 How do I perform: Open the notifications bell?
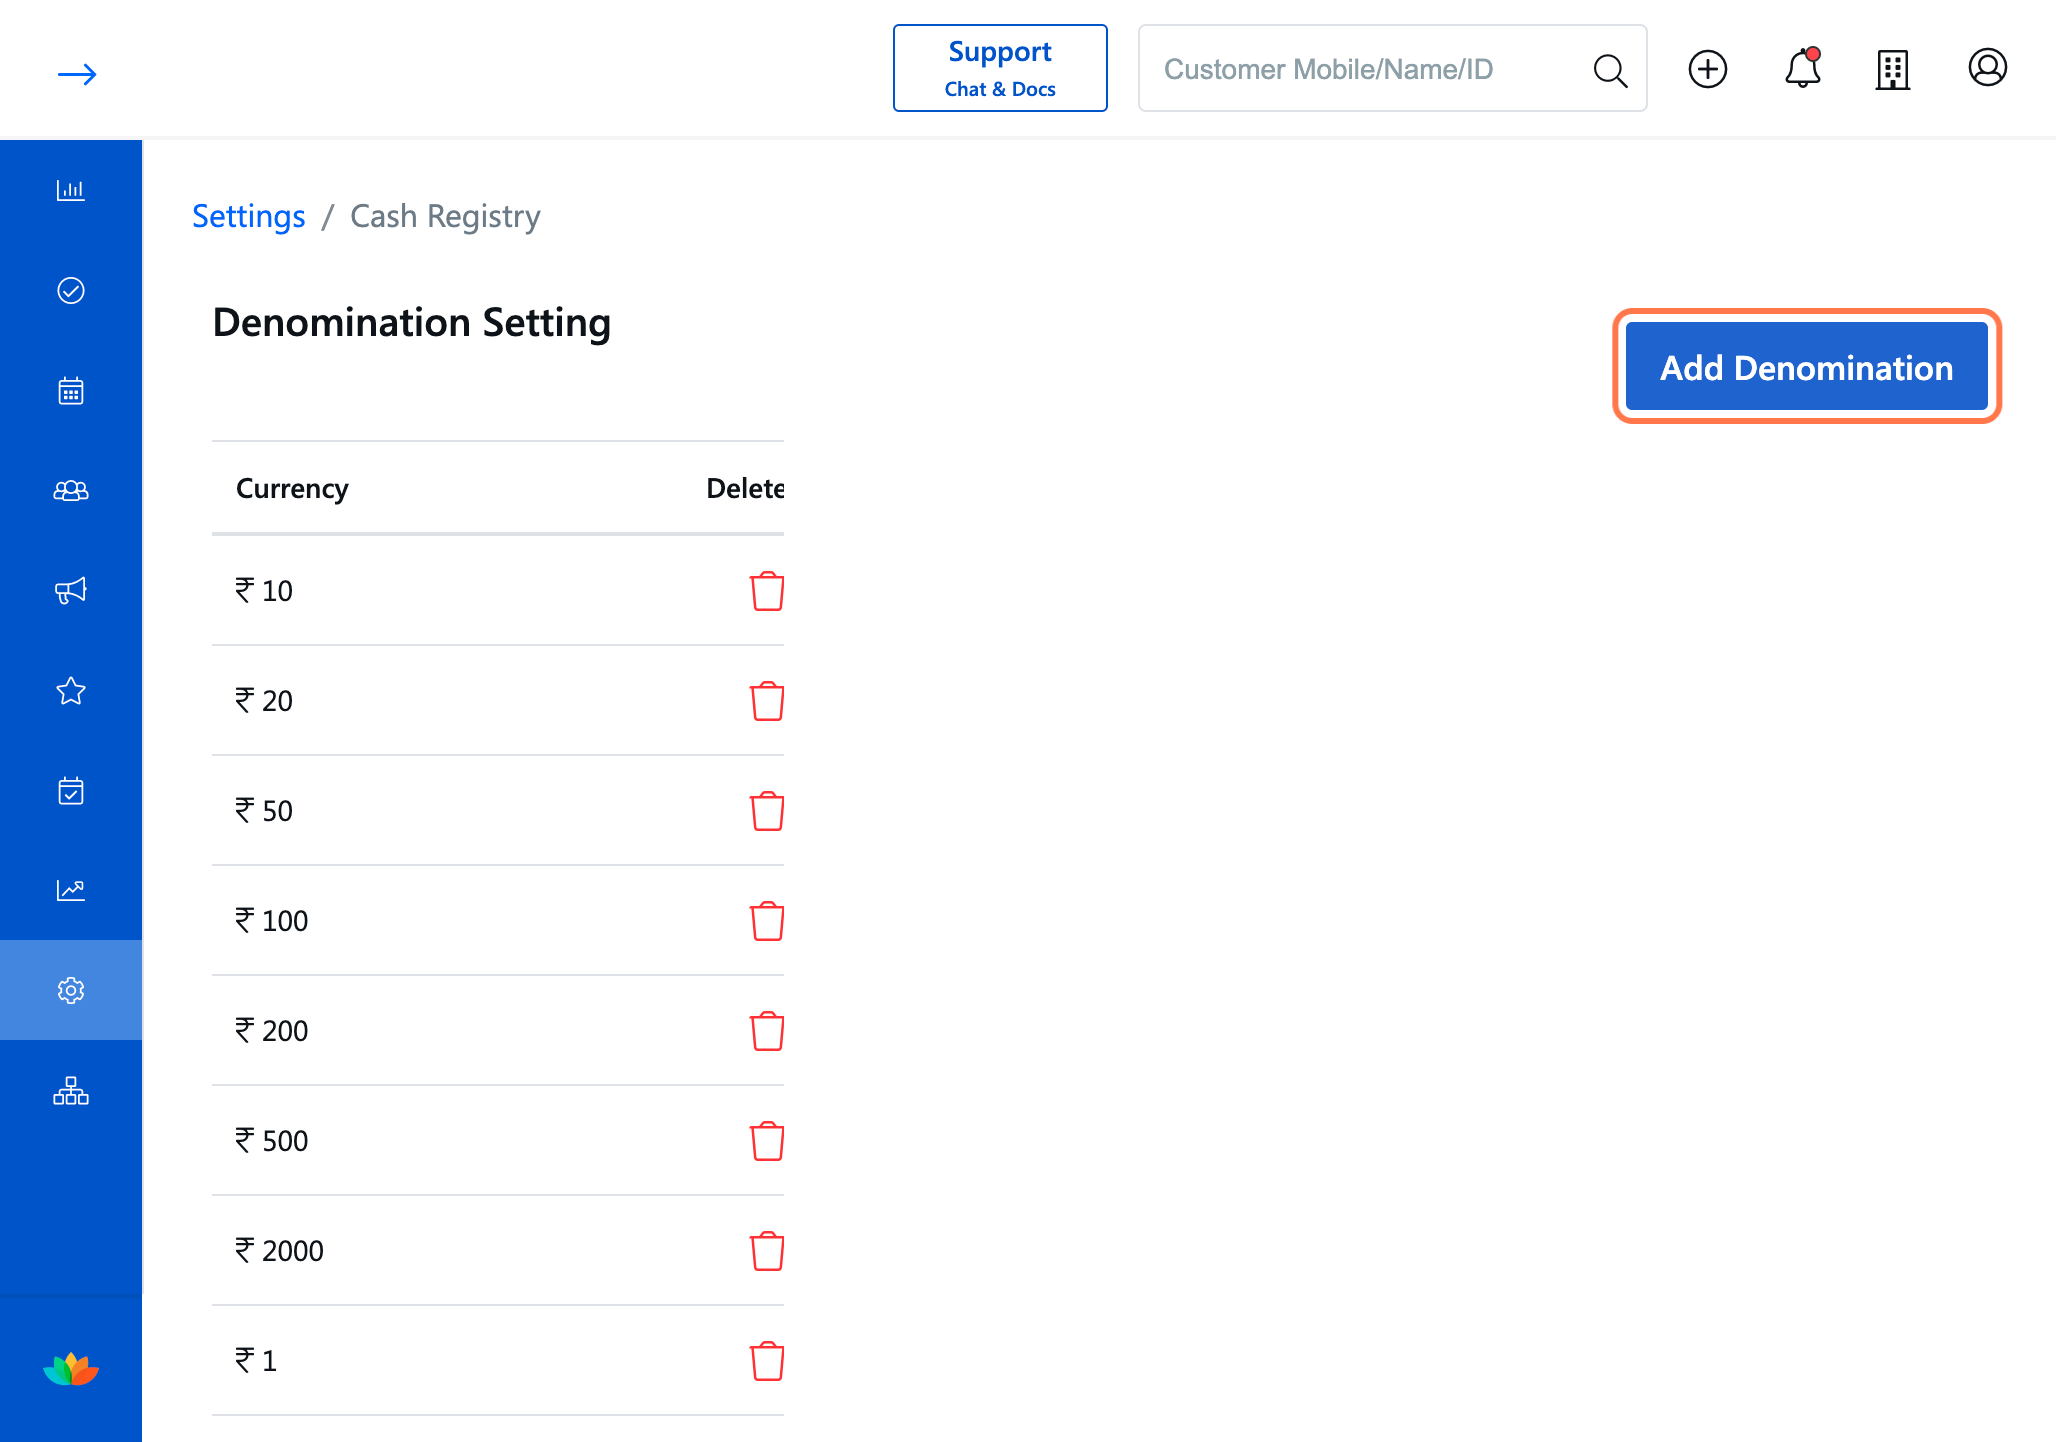(x=1803, y=68)
